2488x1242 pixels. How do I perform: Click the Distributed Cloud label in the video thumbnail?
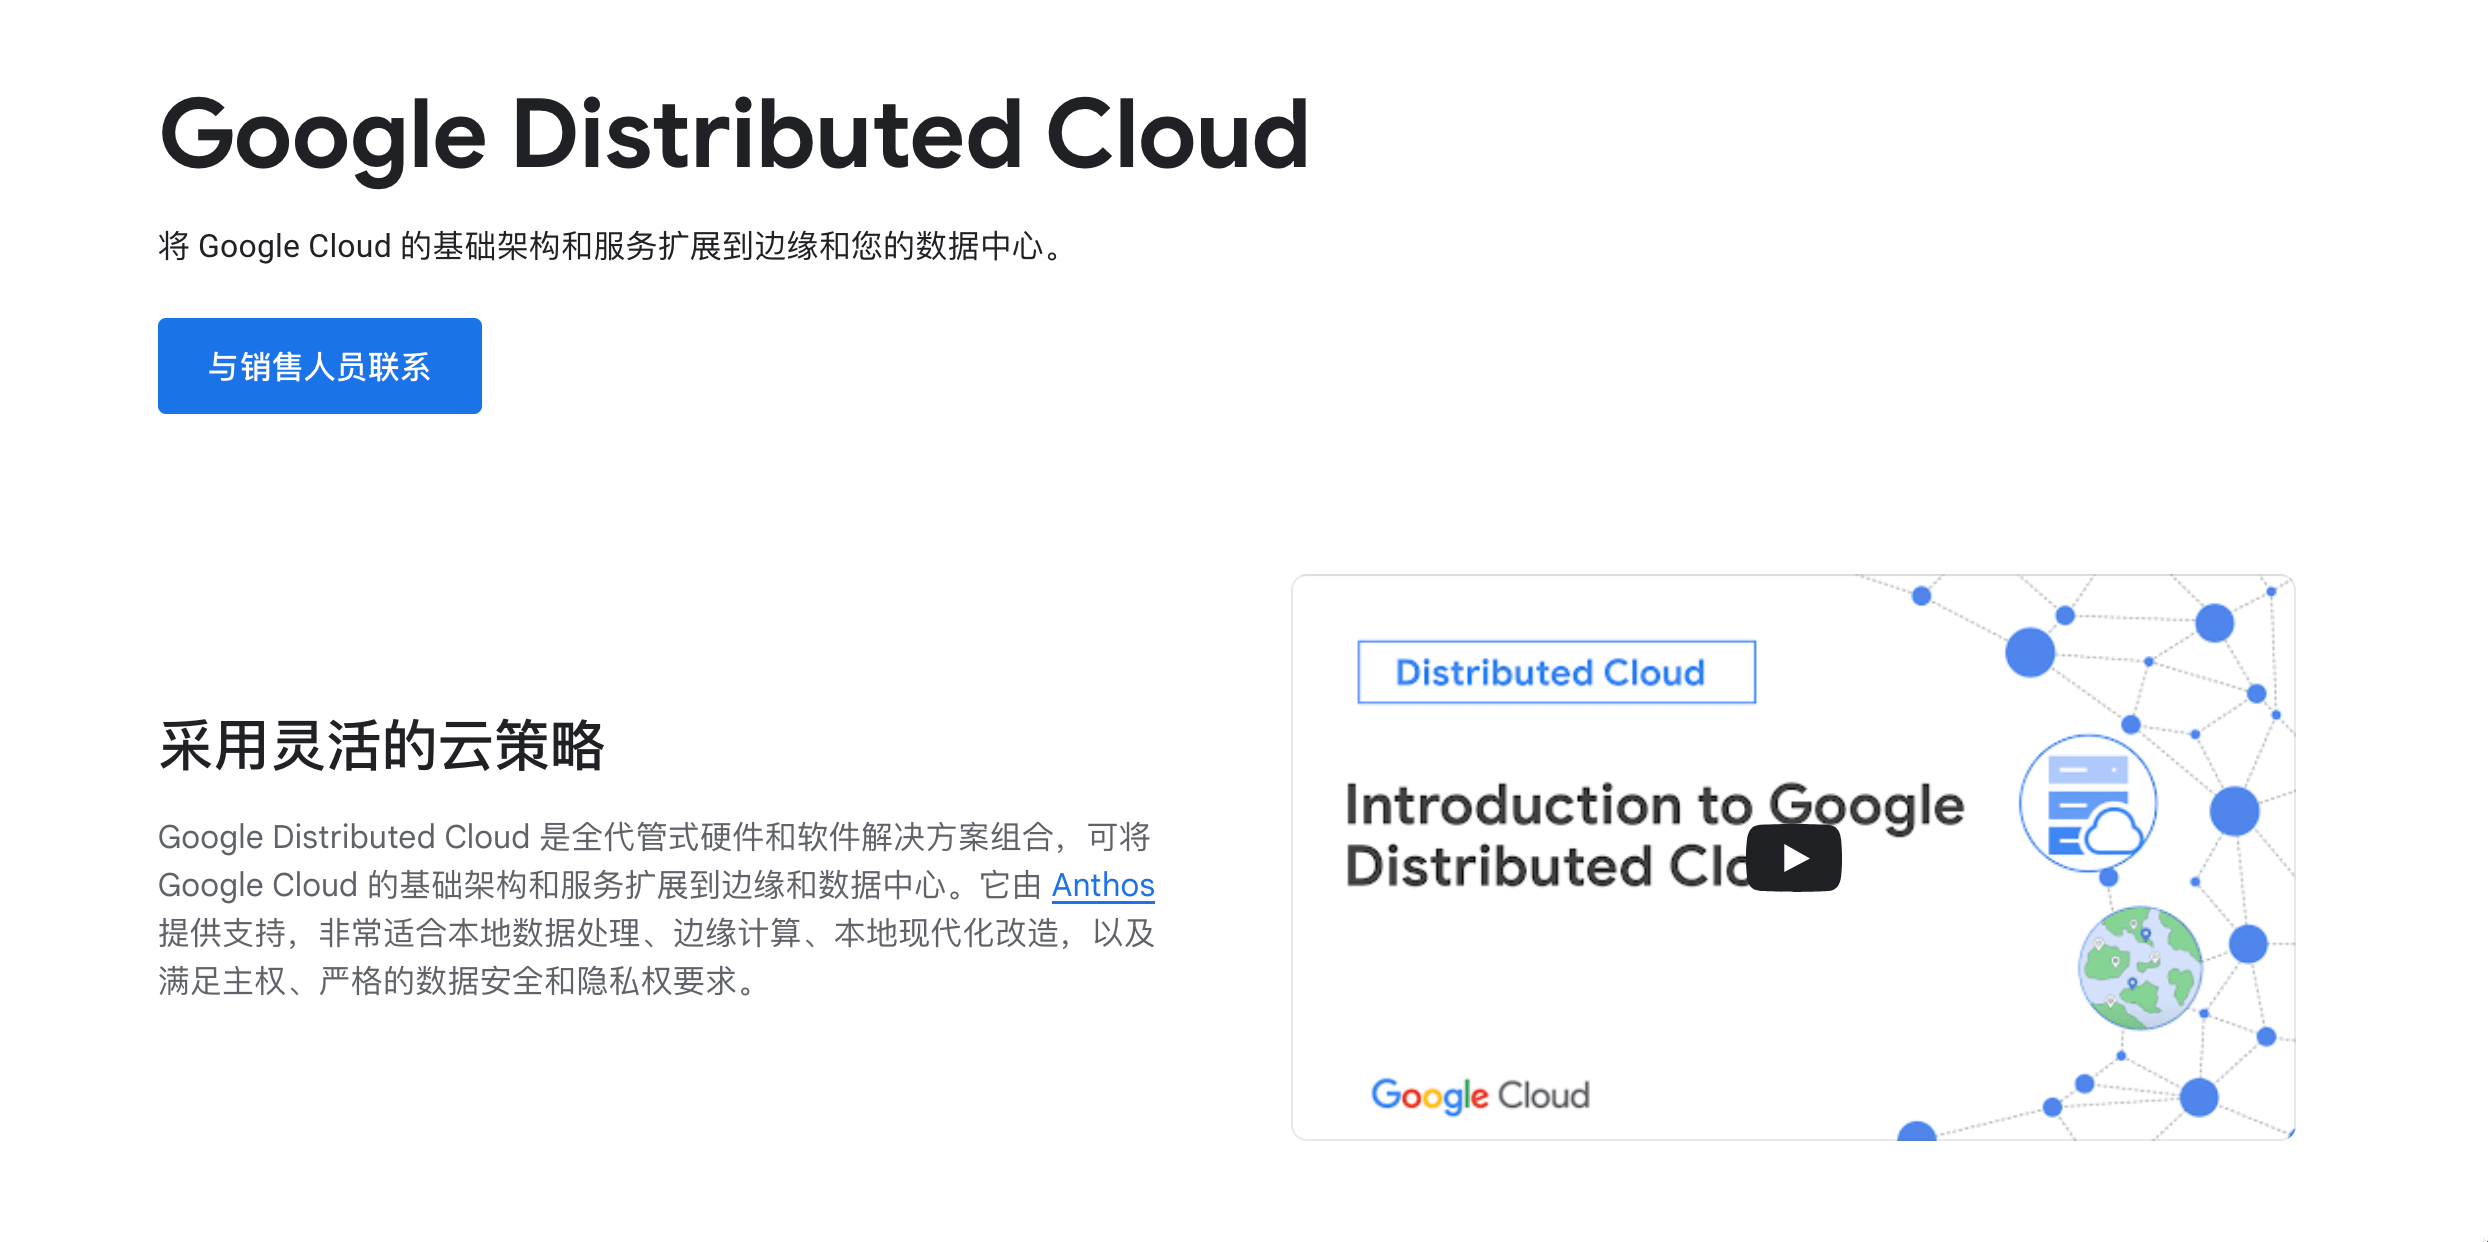coord(1556,672)
